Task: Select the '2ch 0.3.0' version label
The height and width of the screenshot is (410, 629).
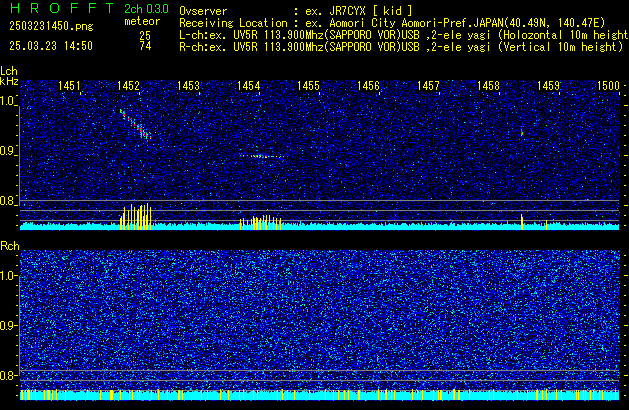Action: coord(146,8)
